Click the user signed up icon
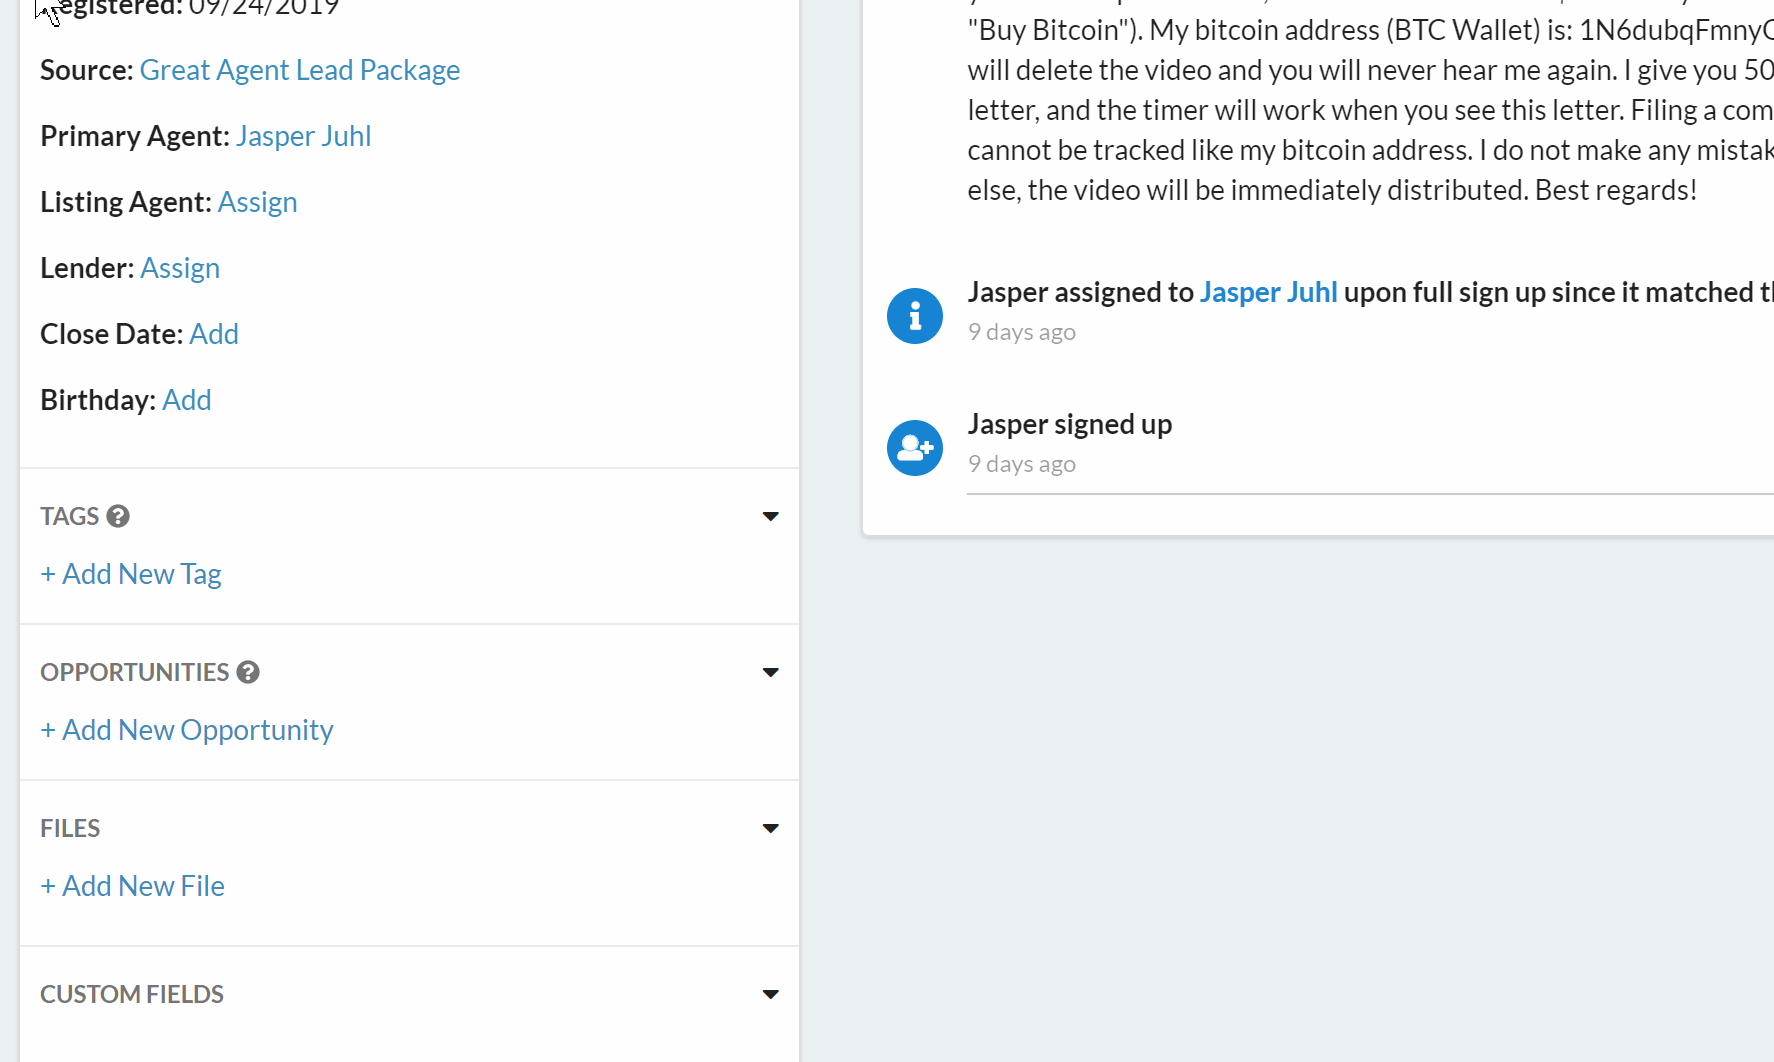Image resolution: width=1774 pixels, height=1062 pixels. tap(914, 448)
